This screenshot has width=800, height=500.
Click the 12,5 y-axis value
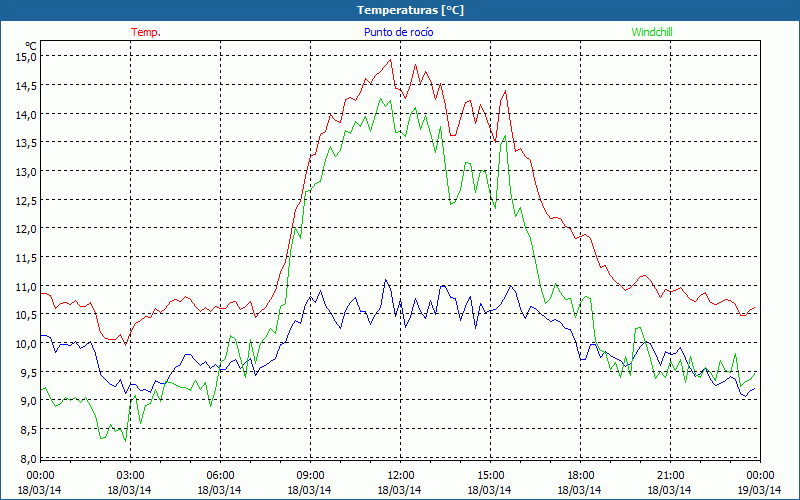pyautogui.click(x=28, y=201)
